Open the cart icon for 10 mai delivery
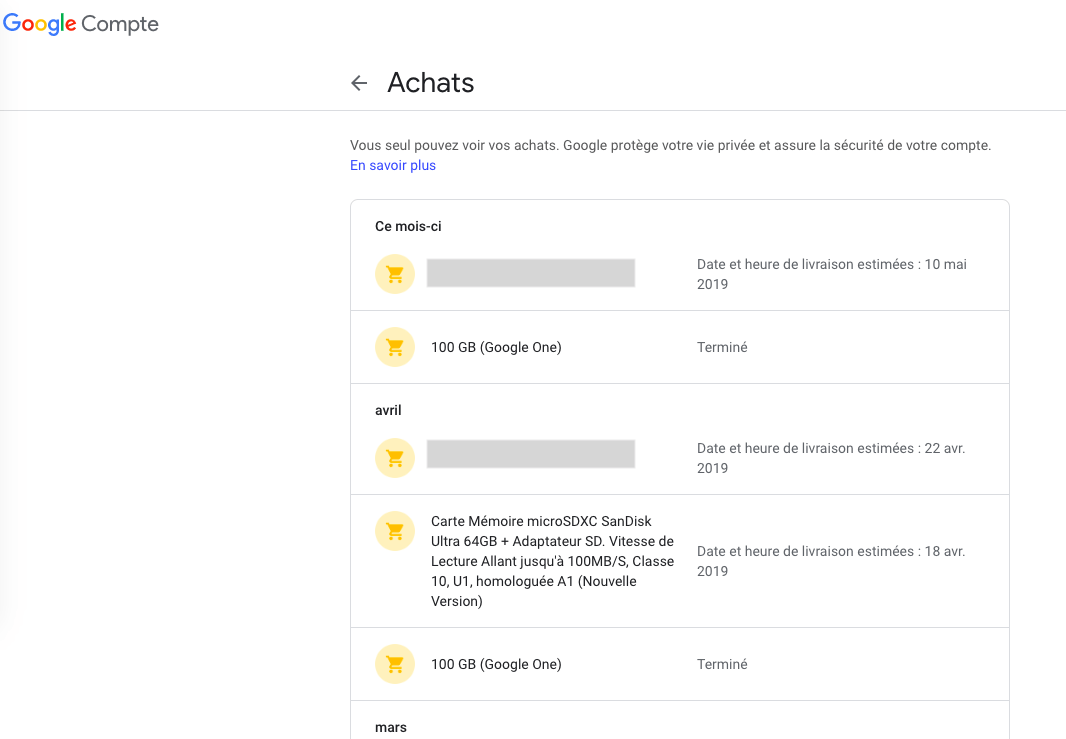Screen dimensions: 1066x739 (x=395, y=274)
